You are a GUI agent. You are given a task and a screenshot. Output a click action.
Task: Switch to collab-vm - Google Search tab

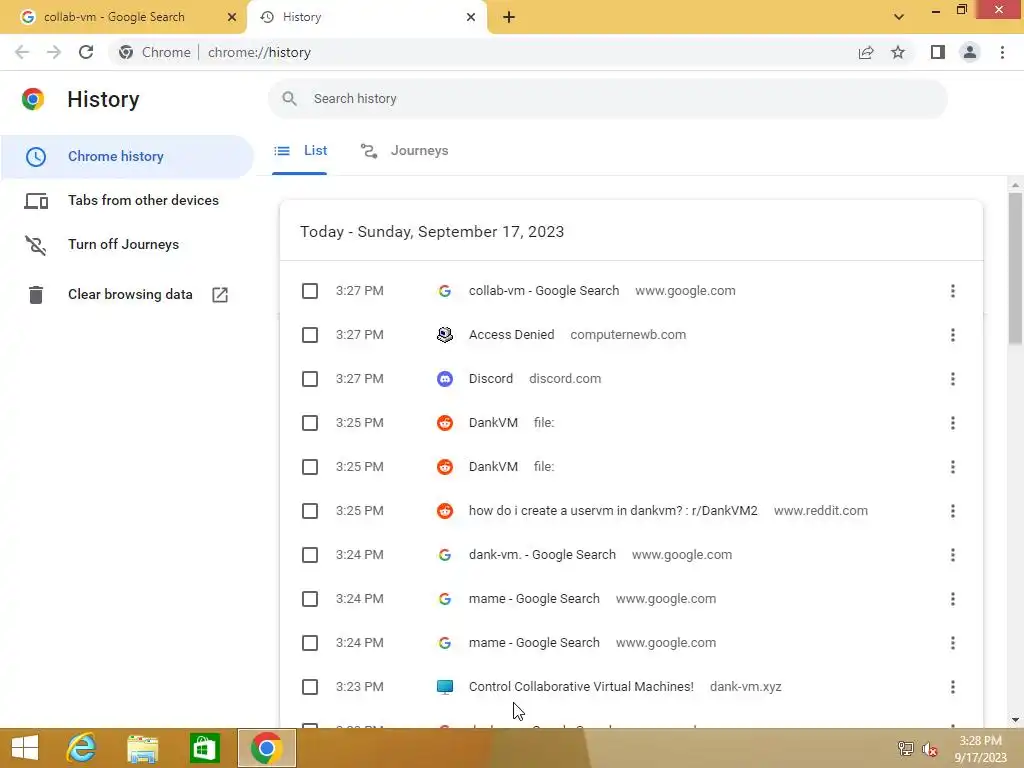click(x=123, y=17)
